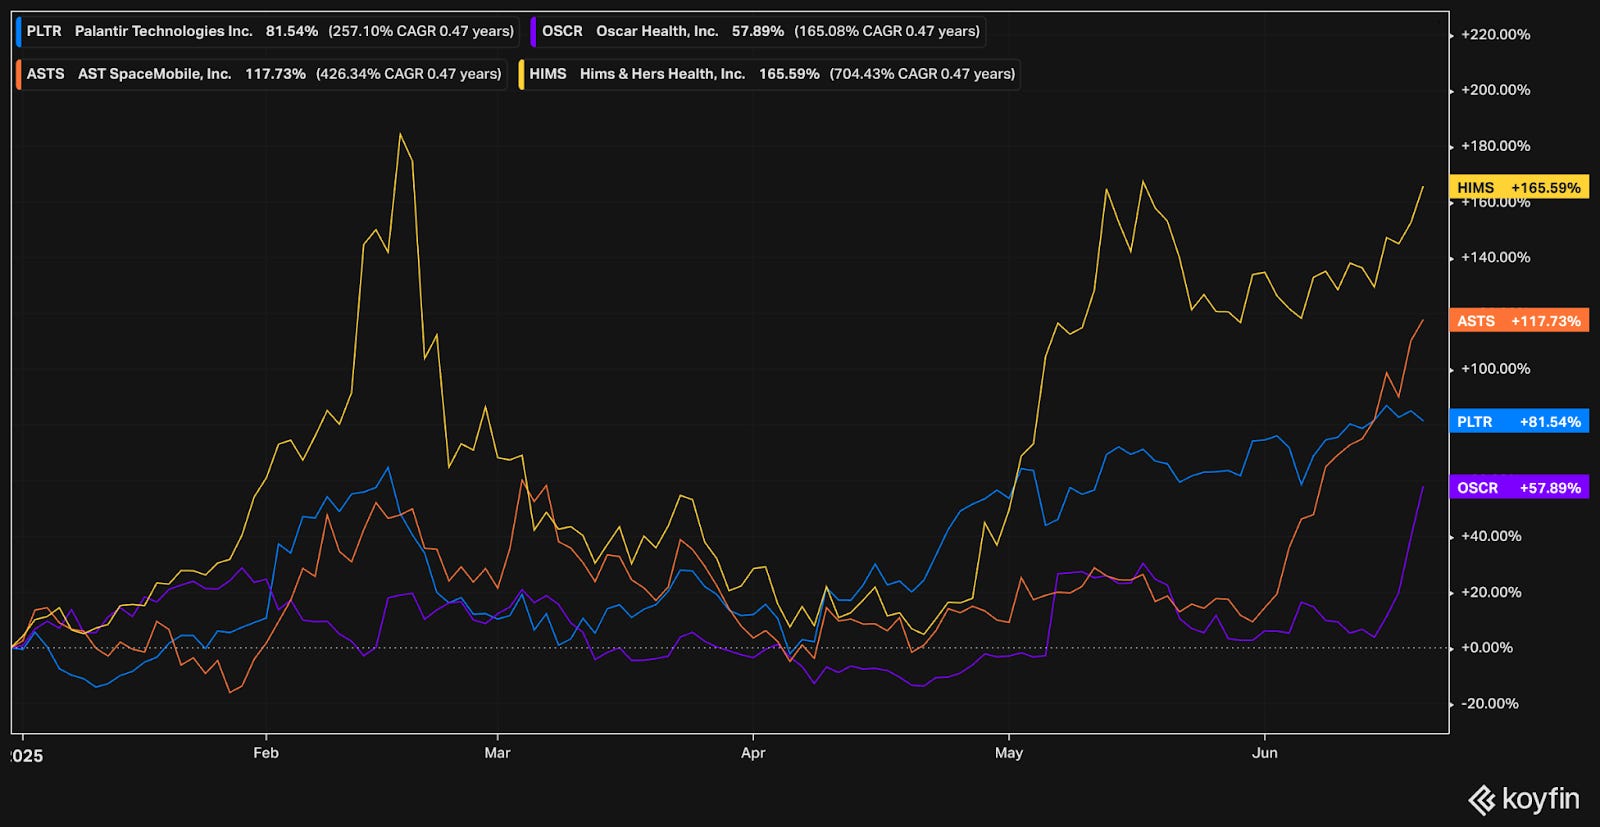Click the ASTS AST SpaceMobile legend entry
Image resolution: width=1600 pixels, height=827 pixels.
pyautogui.click(x=262, y=74)
